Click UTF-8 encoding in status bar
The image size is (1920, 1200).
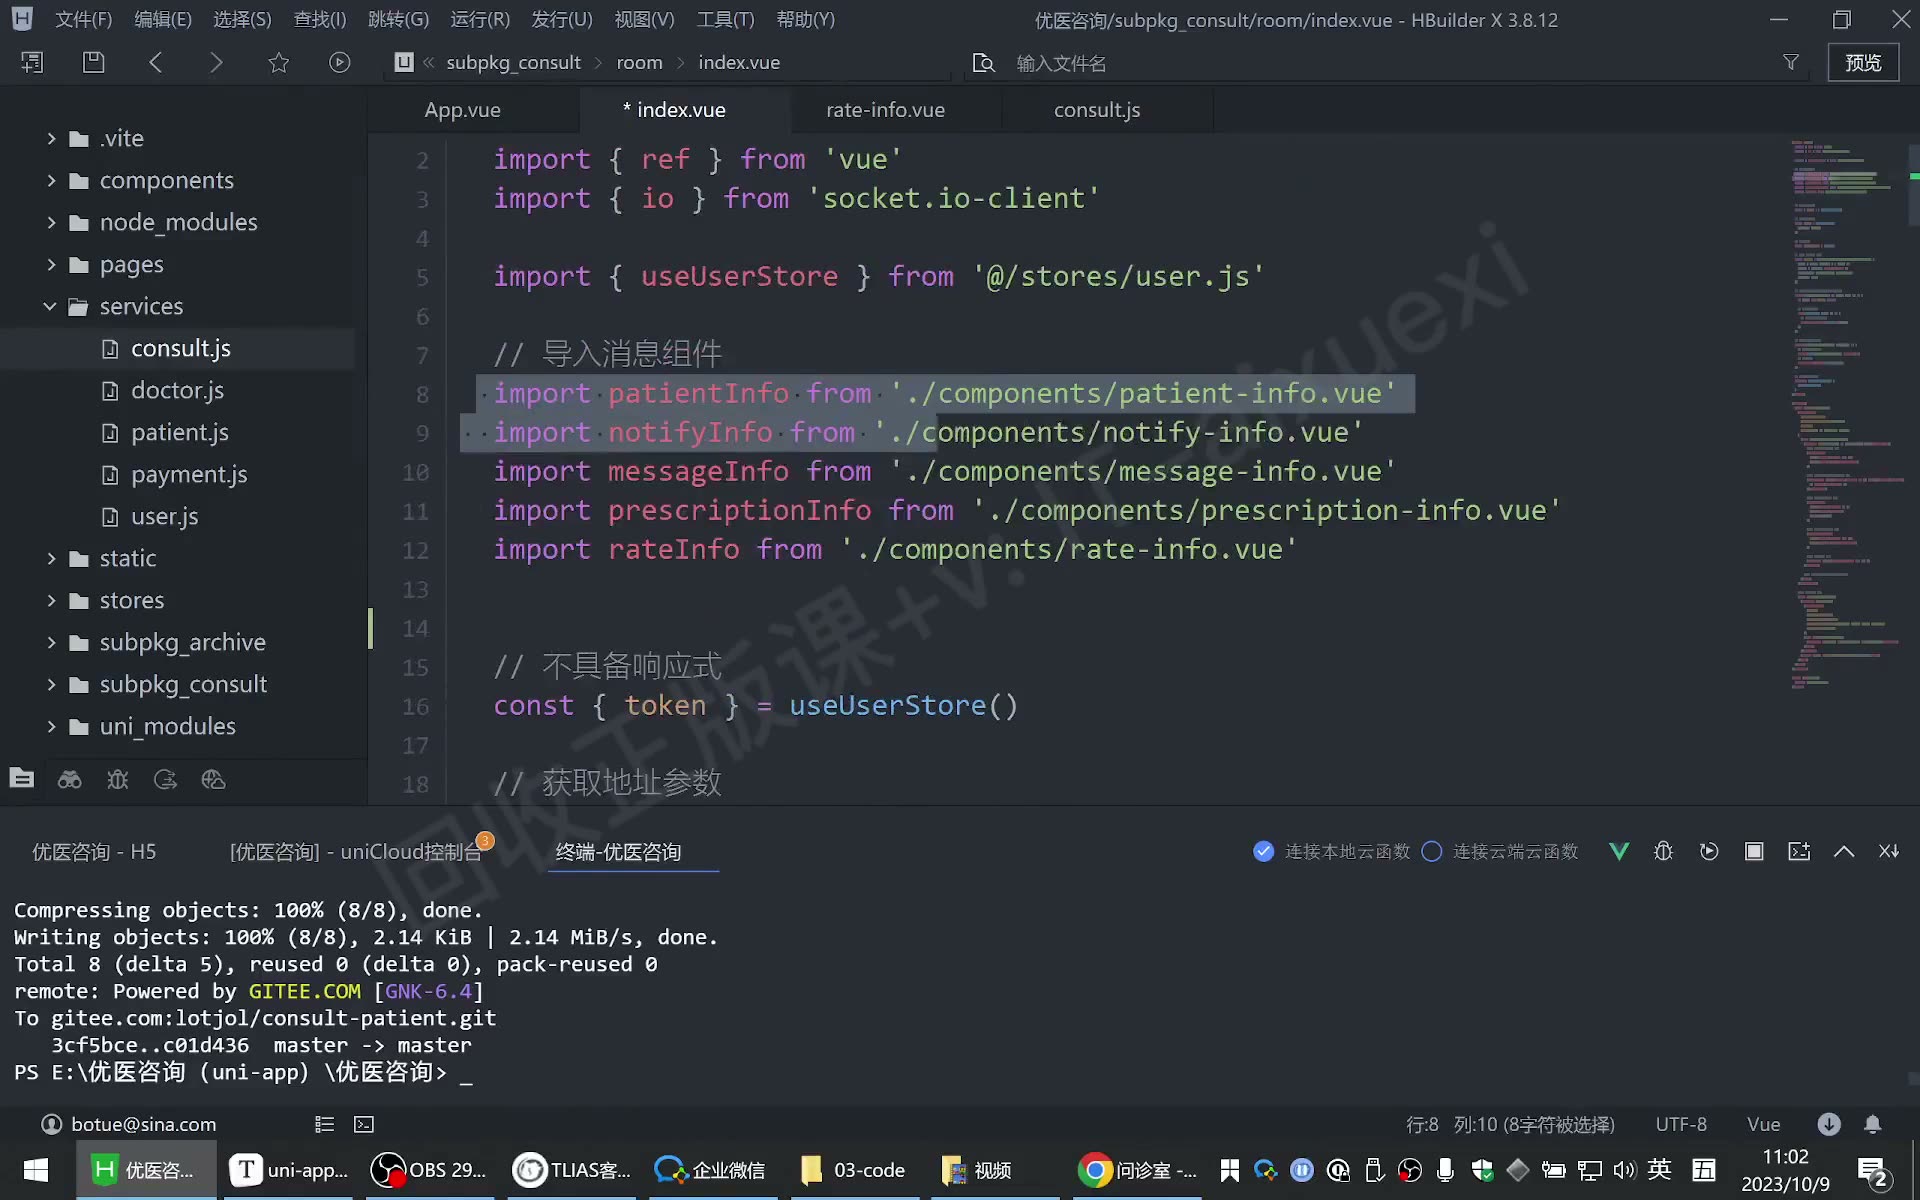[1681, 1124]
